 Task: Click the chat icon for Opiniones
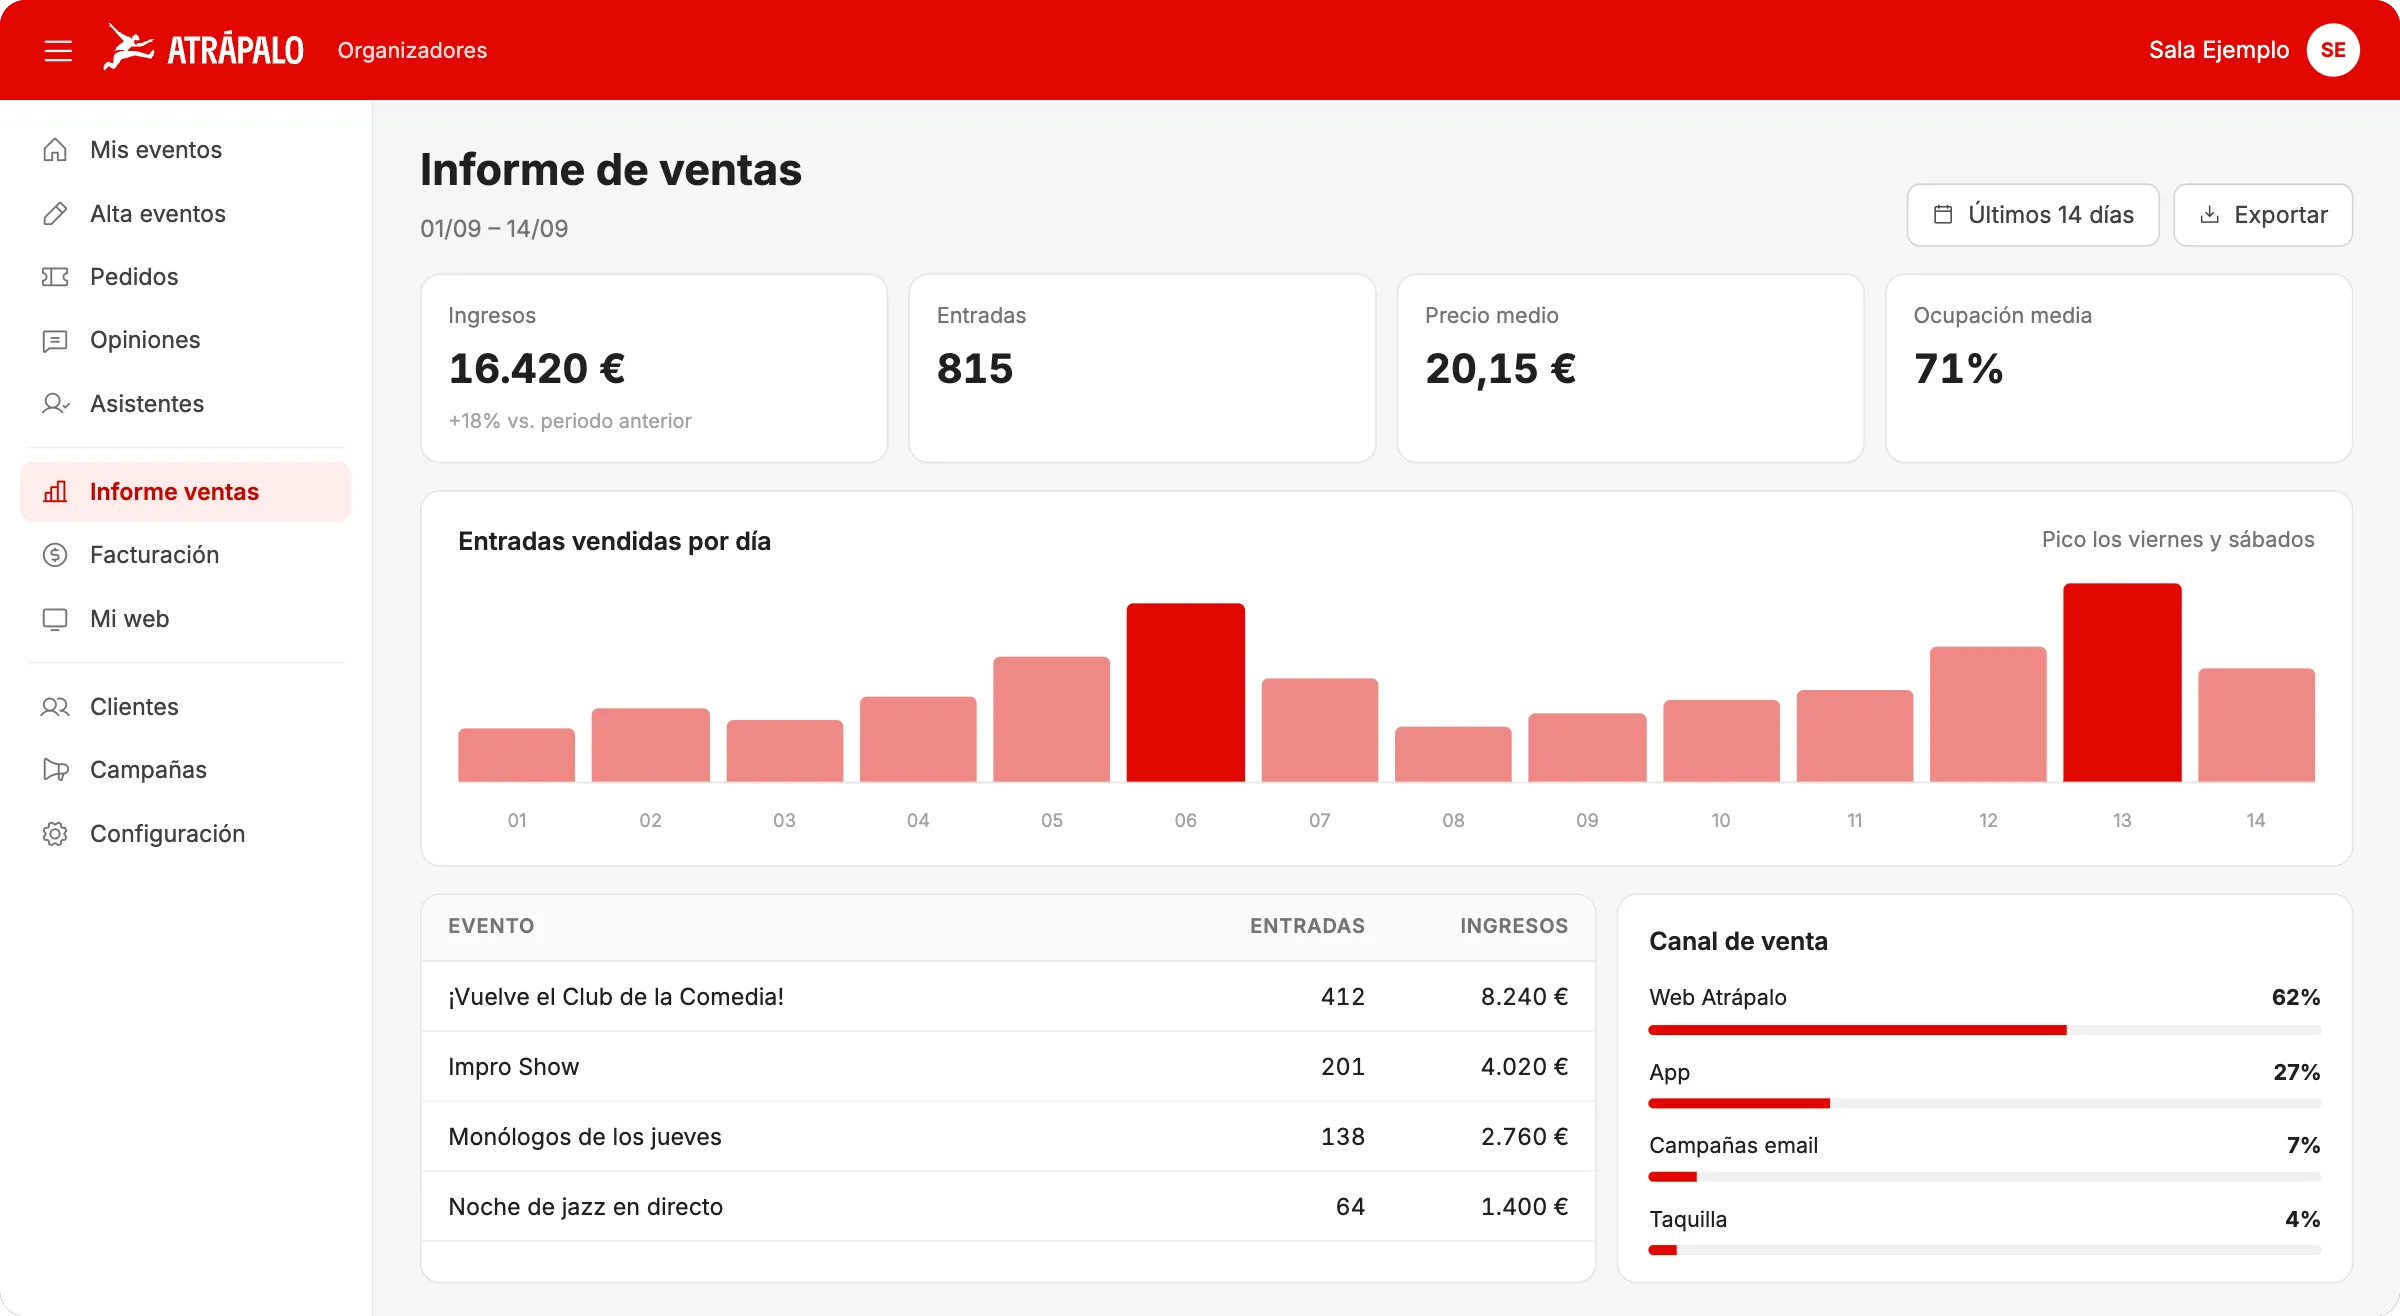(55, 341)
